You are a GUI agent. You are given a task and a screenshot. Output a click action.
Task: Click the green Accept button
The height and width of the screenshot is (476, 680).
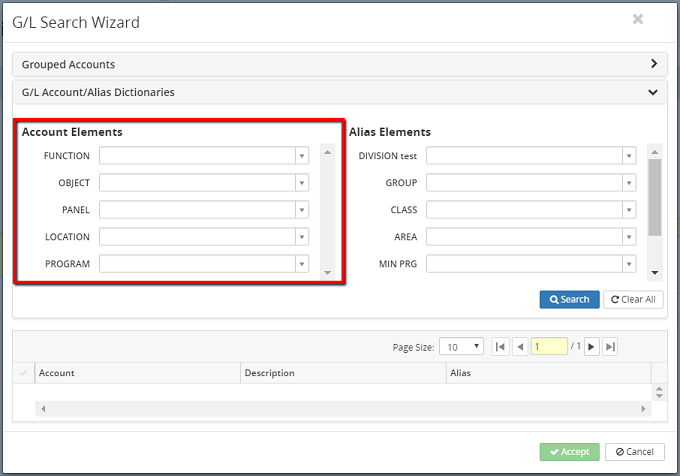(569, 452)
